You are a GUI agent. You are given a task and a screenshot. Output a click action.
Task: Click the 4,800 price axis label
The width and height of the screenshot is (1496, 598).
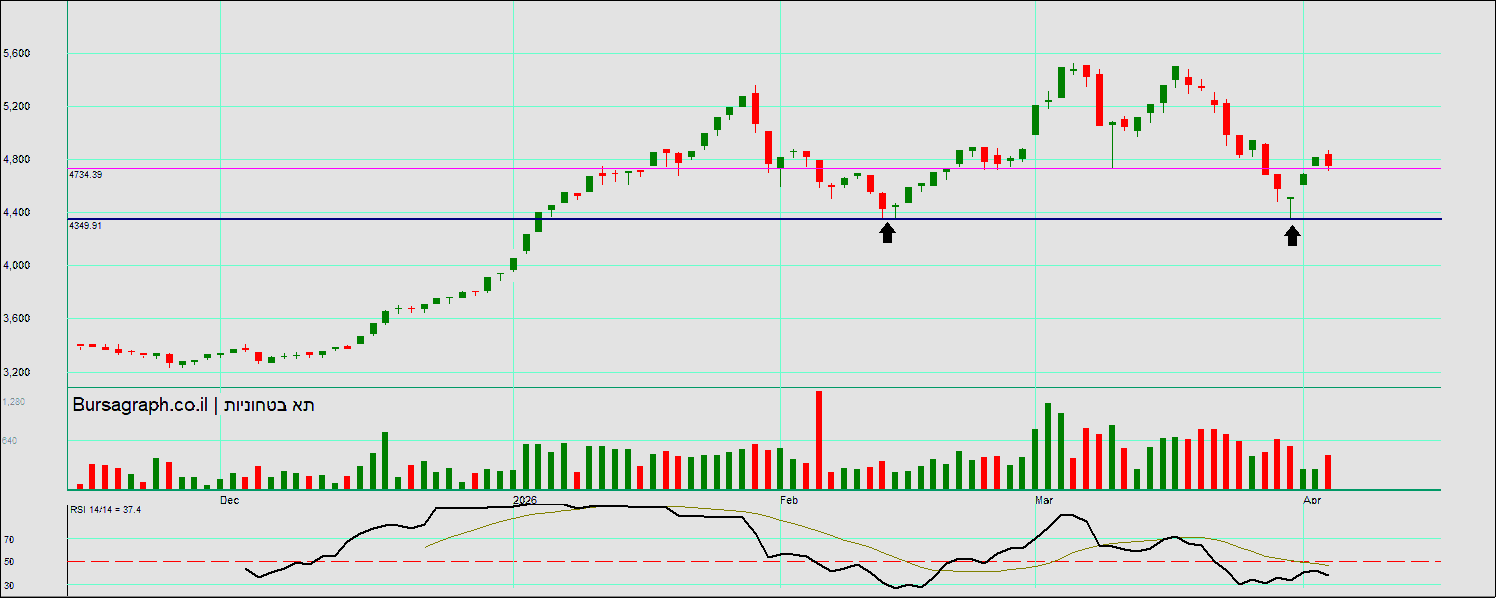tap(16, 159)
